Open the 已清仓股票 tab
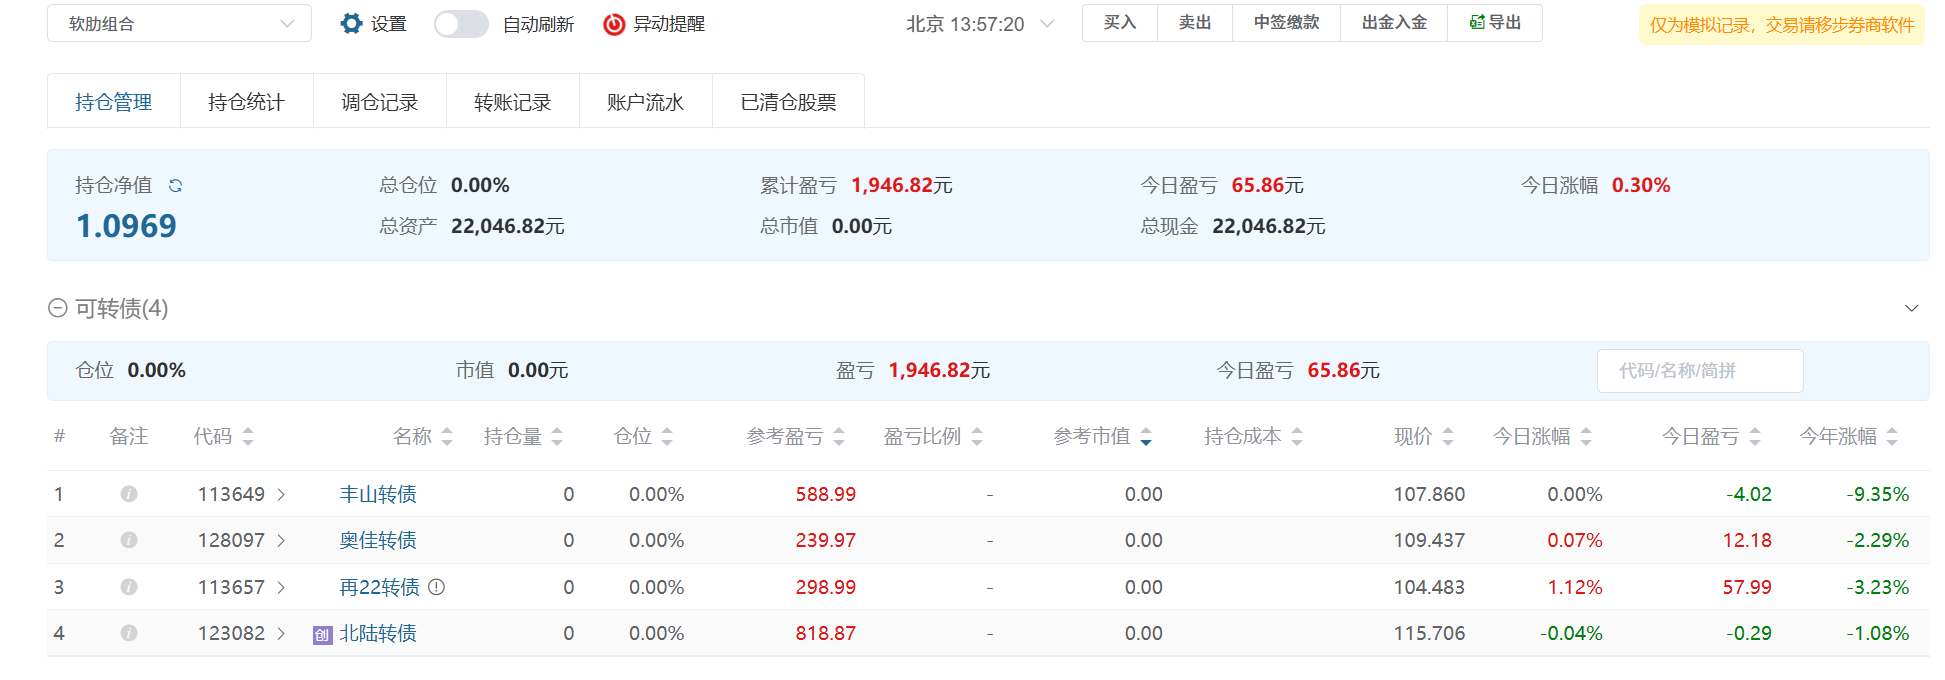Viewport: 1945px width, 680px height. click(x=788, y=102)
